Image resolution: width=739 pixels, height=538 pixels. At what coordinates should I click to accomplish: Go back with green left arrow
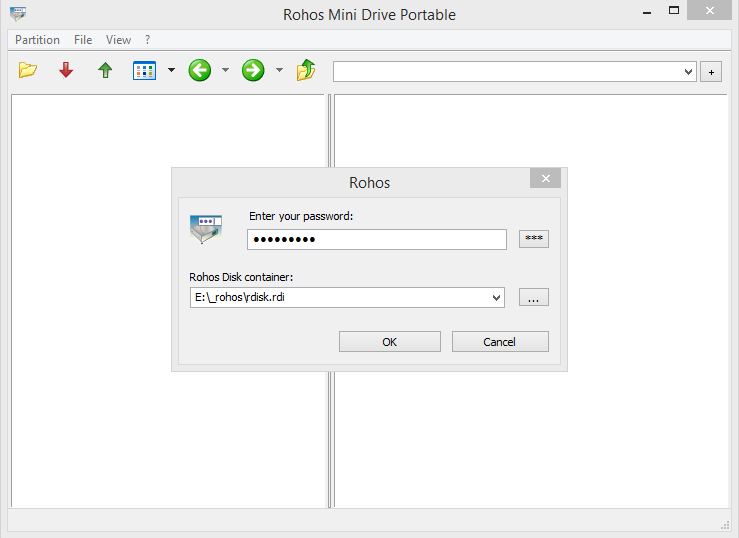[200, 70]
